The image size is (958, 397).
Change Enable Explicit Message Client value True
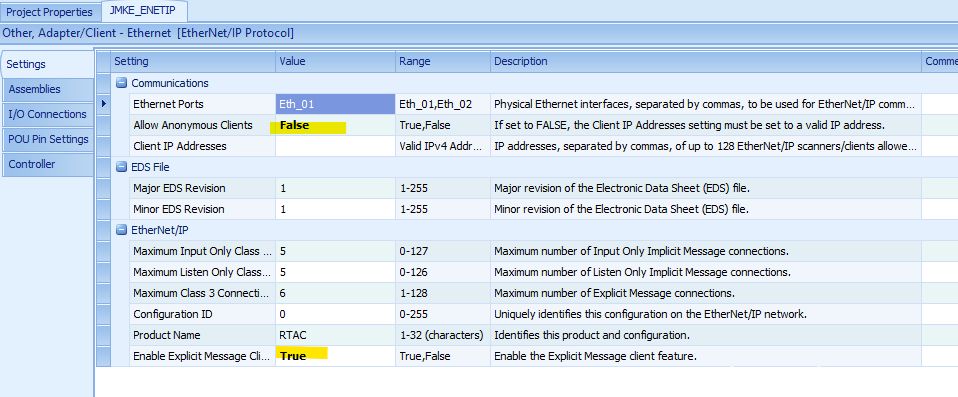[335, 356]
